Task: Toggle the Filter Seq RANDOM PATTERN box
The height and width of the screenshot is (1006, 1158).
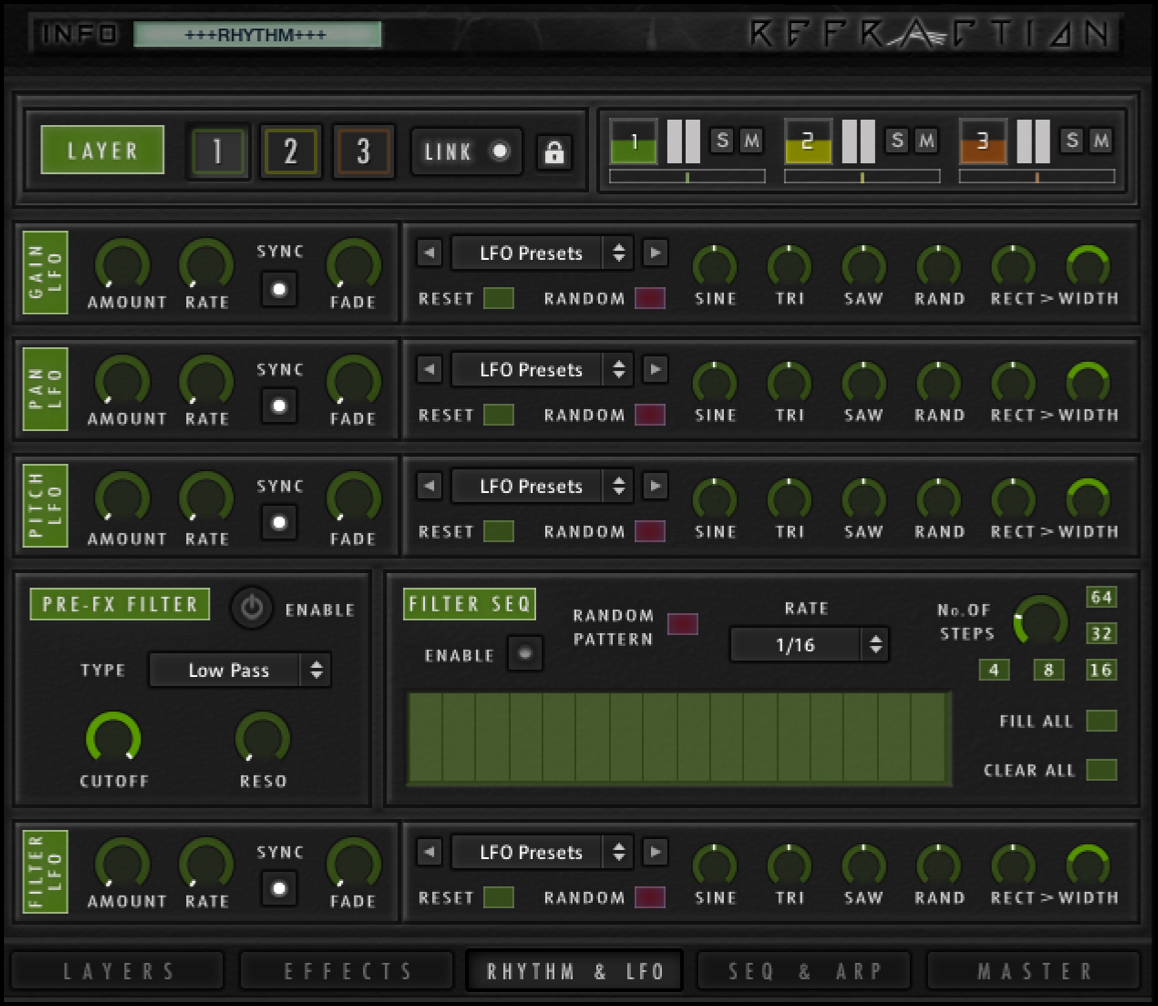Action: pyautogui.click(x=682, y=623)
